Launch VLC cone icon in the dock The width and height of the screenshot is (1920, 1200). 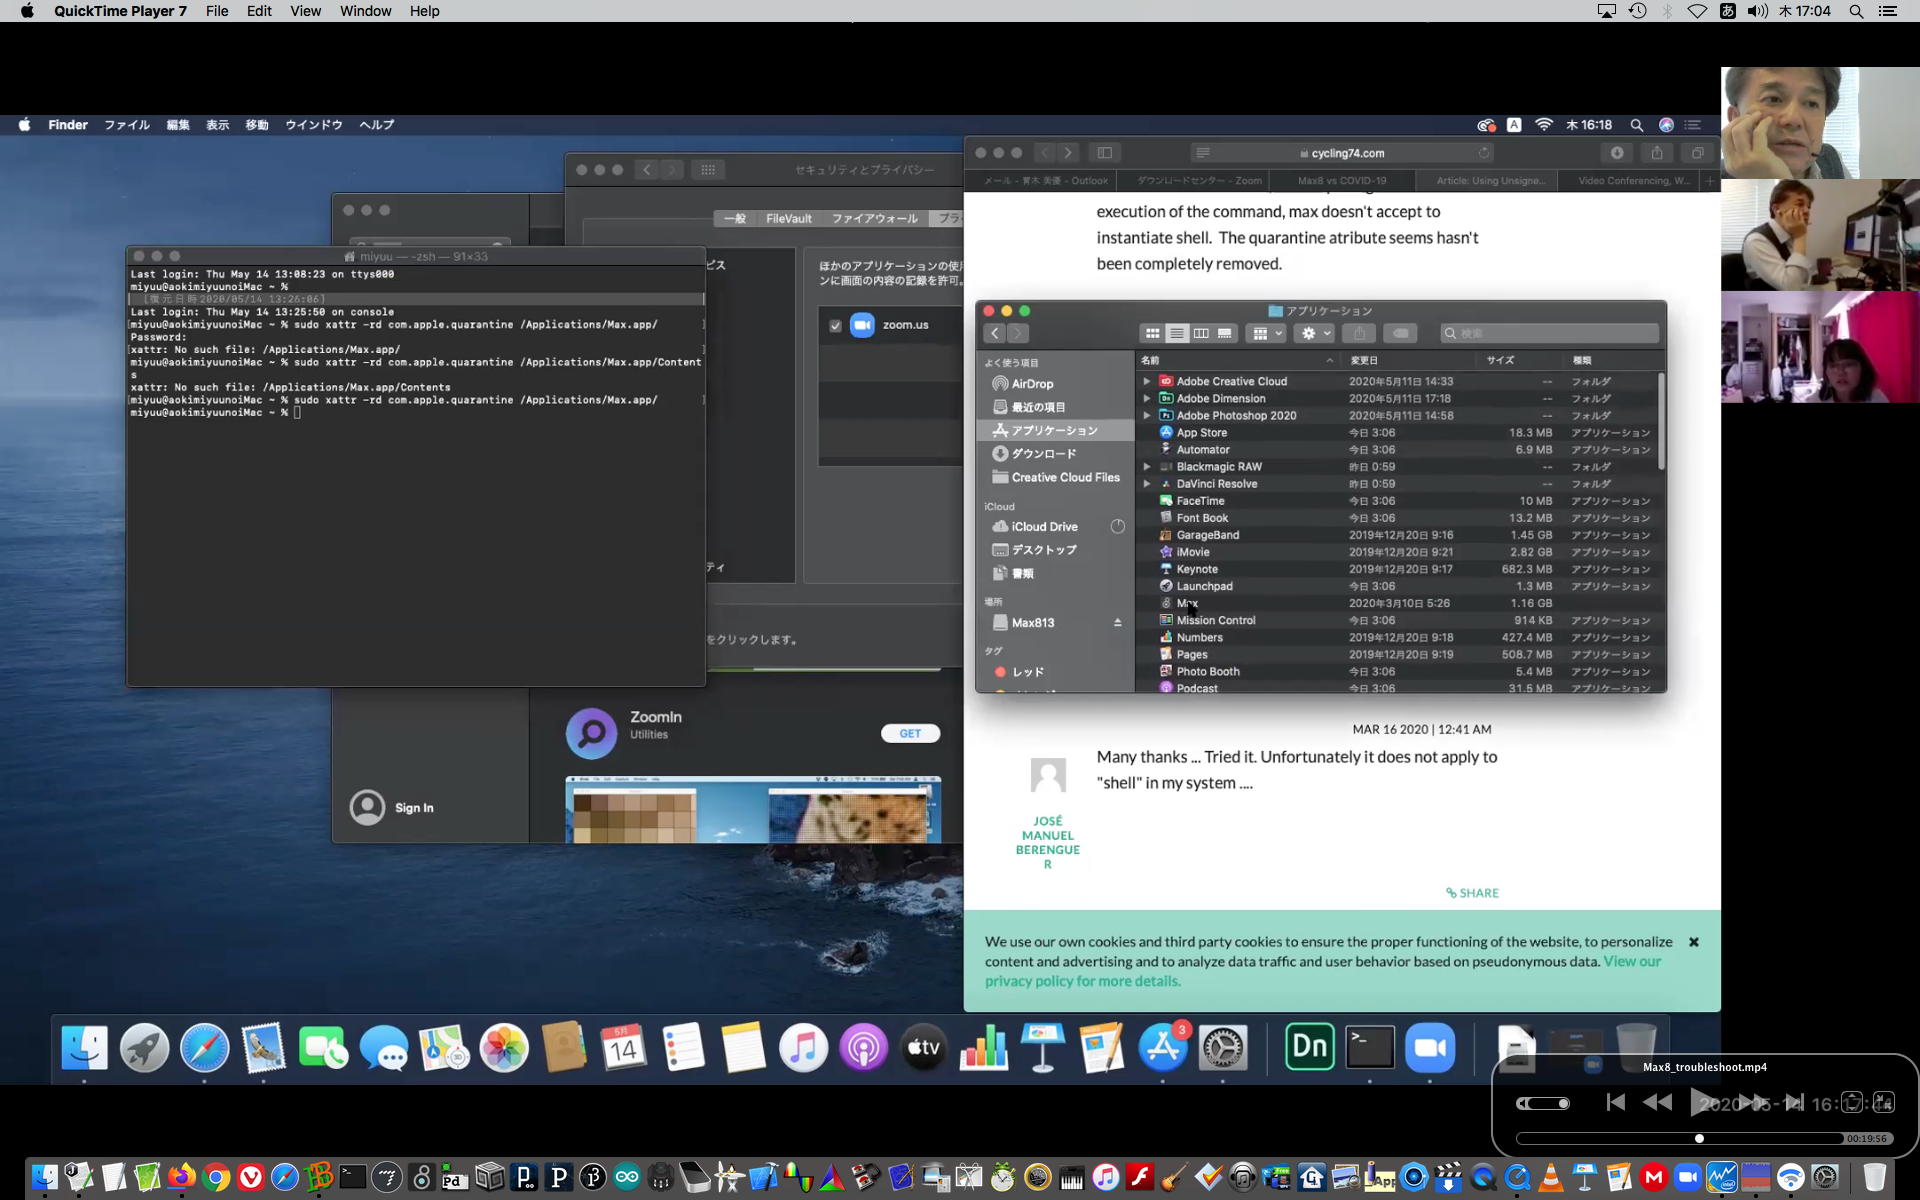1550,1177
